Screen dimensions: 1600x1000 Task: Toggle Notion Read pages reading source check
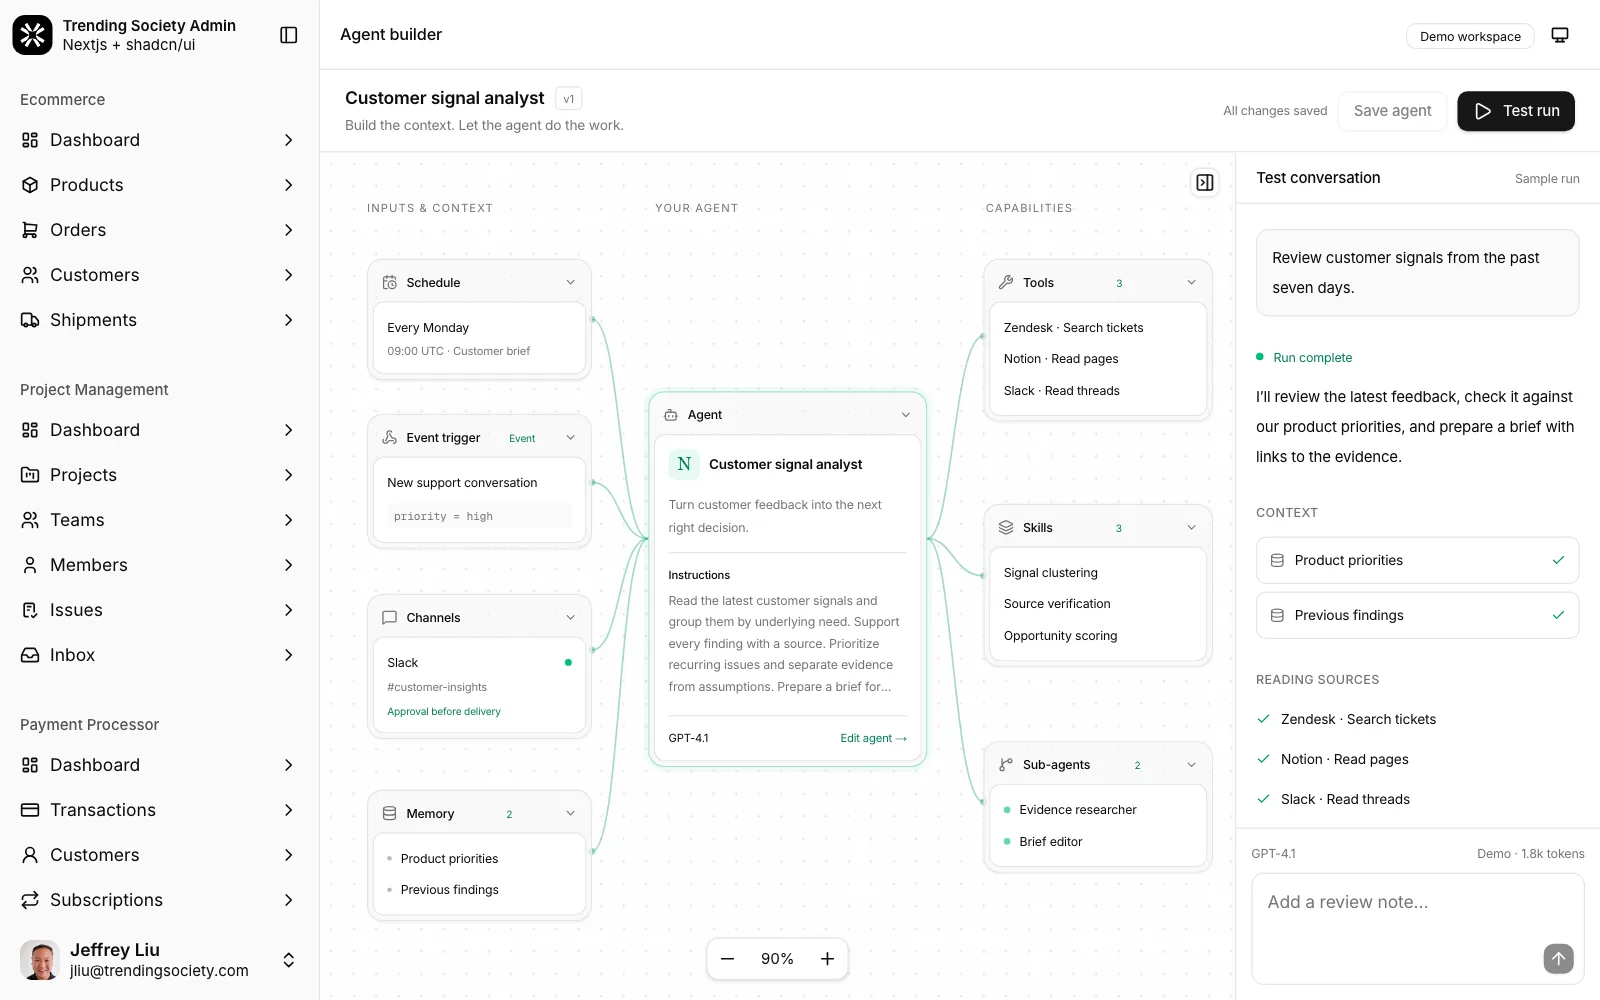pyautogui.click(x=1264, y=759)
